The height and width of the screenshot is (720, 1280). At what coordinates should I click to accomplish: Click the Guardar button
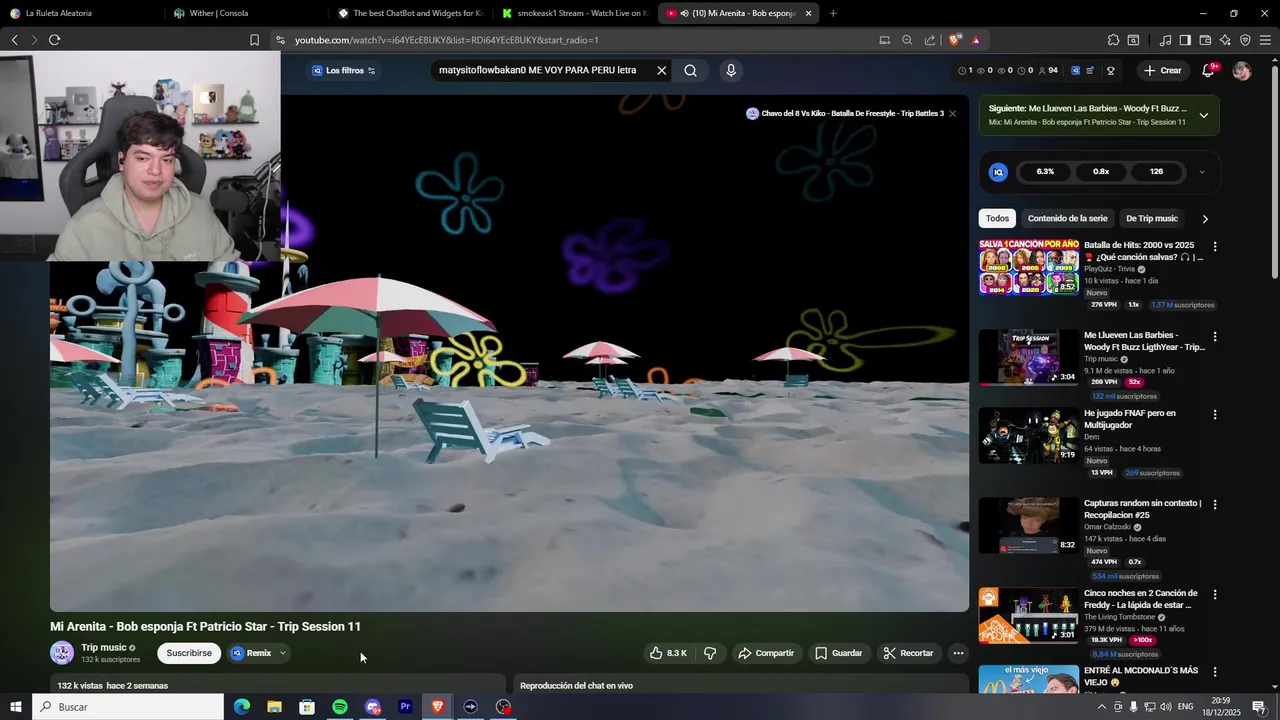[838, 653]
